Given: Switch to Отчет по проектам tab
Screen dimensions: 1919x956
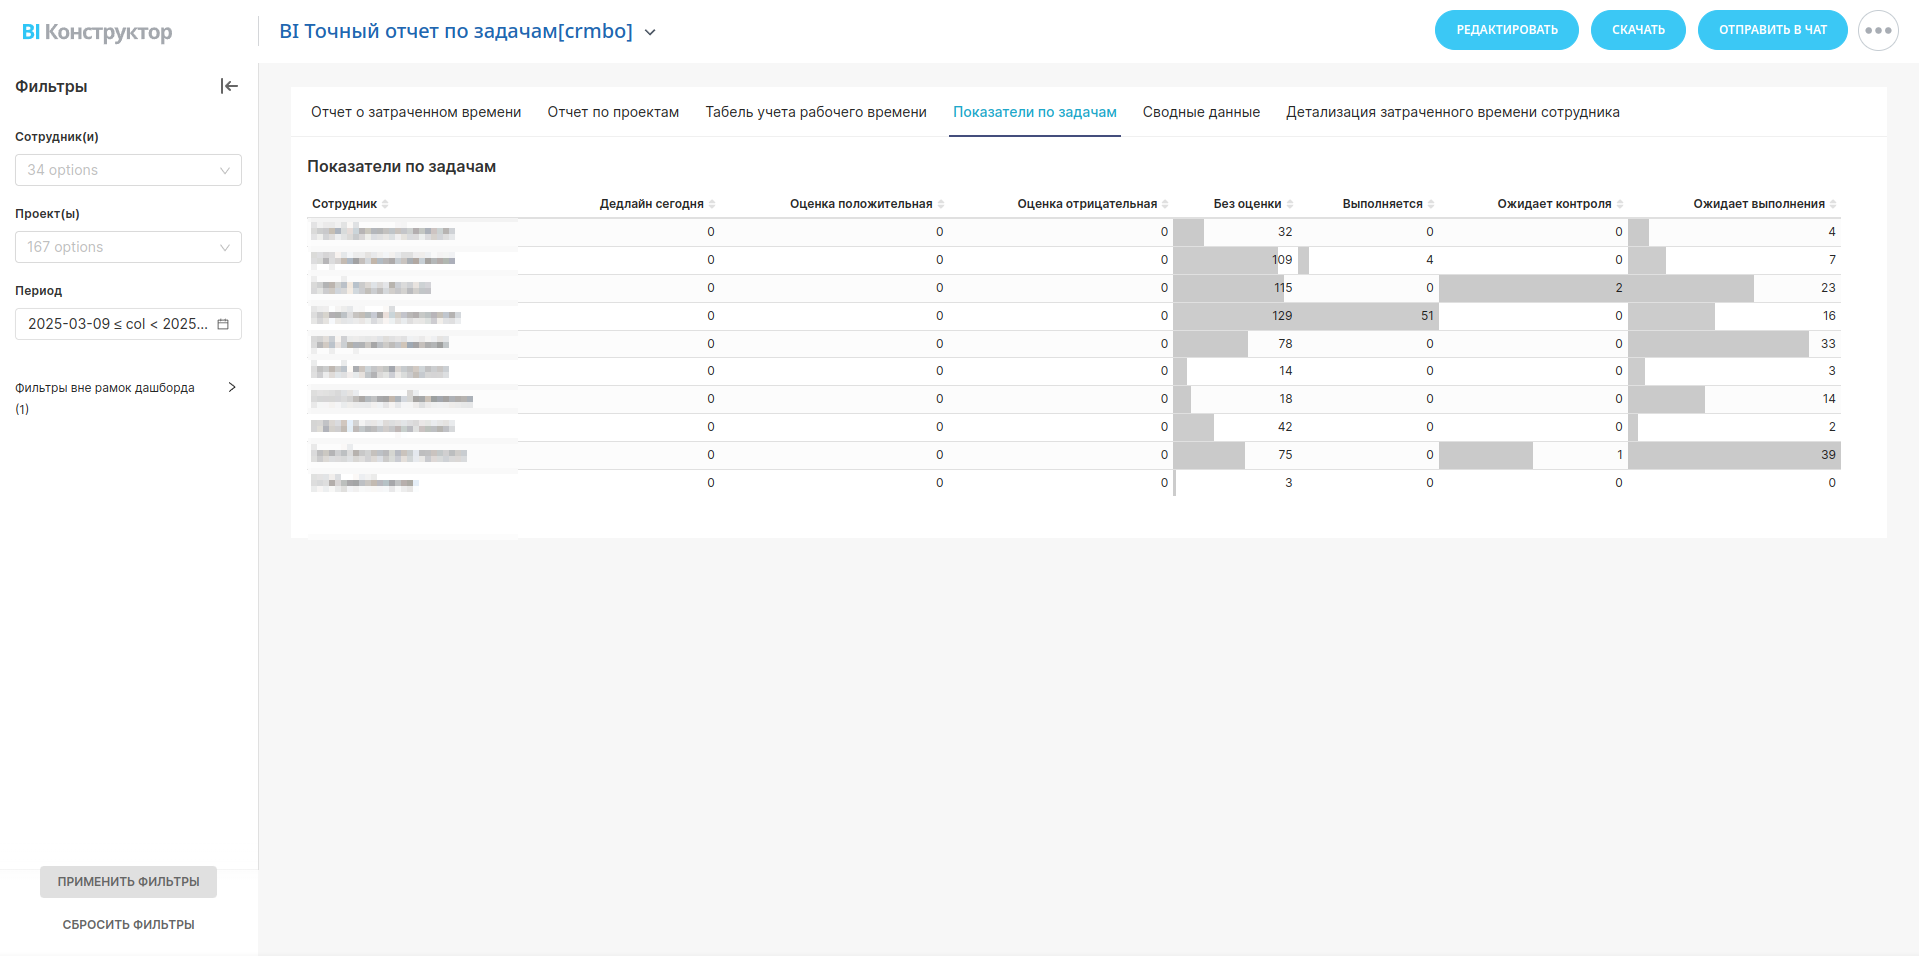Looking at the screenshot, I should tap(613, 112).
